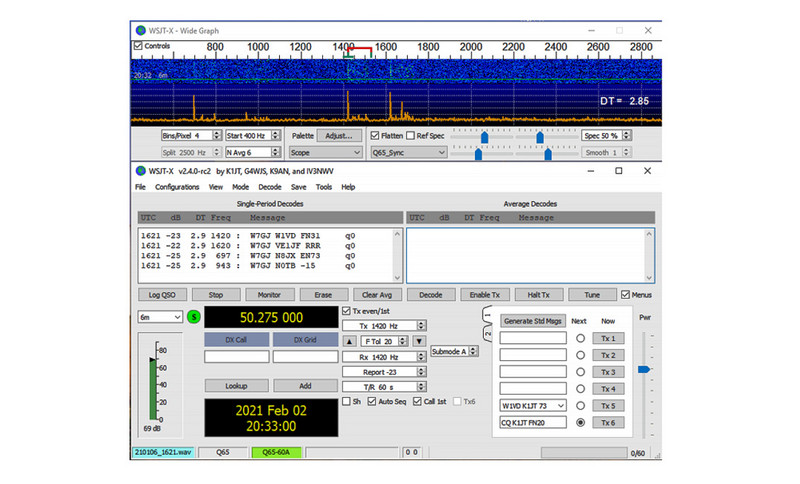800x484 pixels.
Task: Select the Next radio button for Tx 1
Action: (580, 338)
